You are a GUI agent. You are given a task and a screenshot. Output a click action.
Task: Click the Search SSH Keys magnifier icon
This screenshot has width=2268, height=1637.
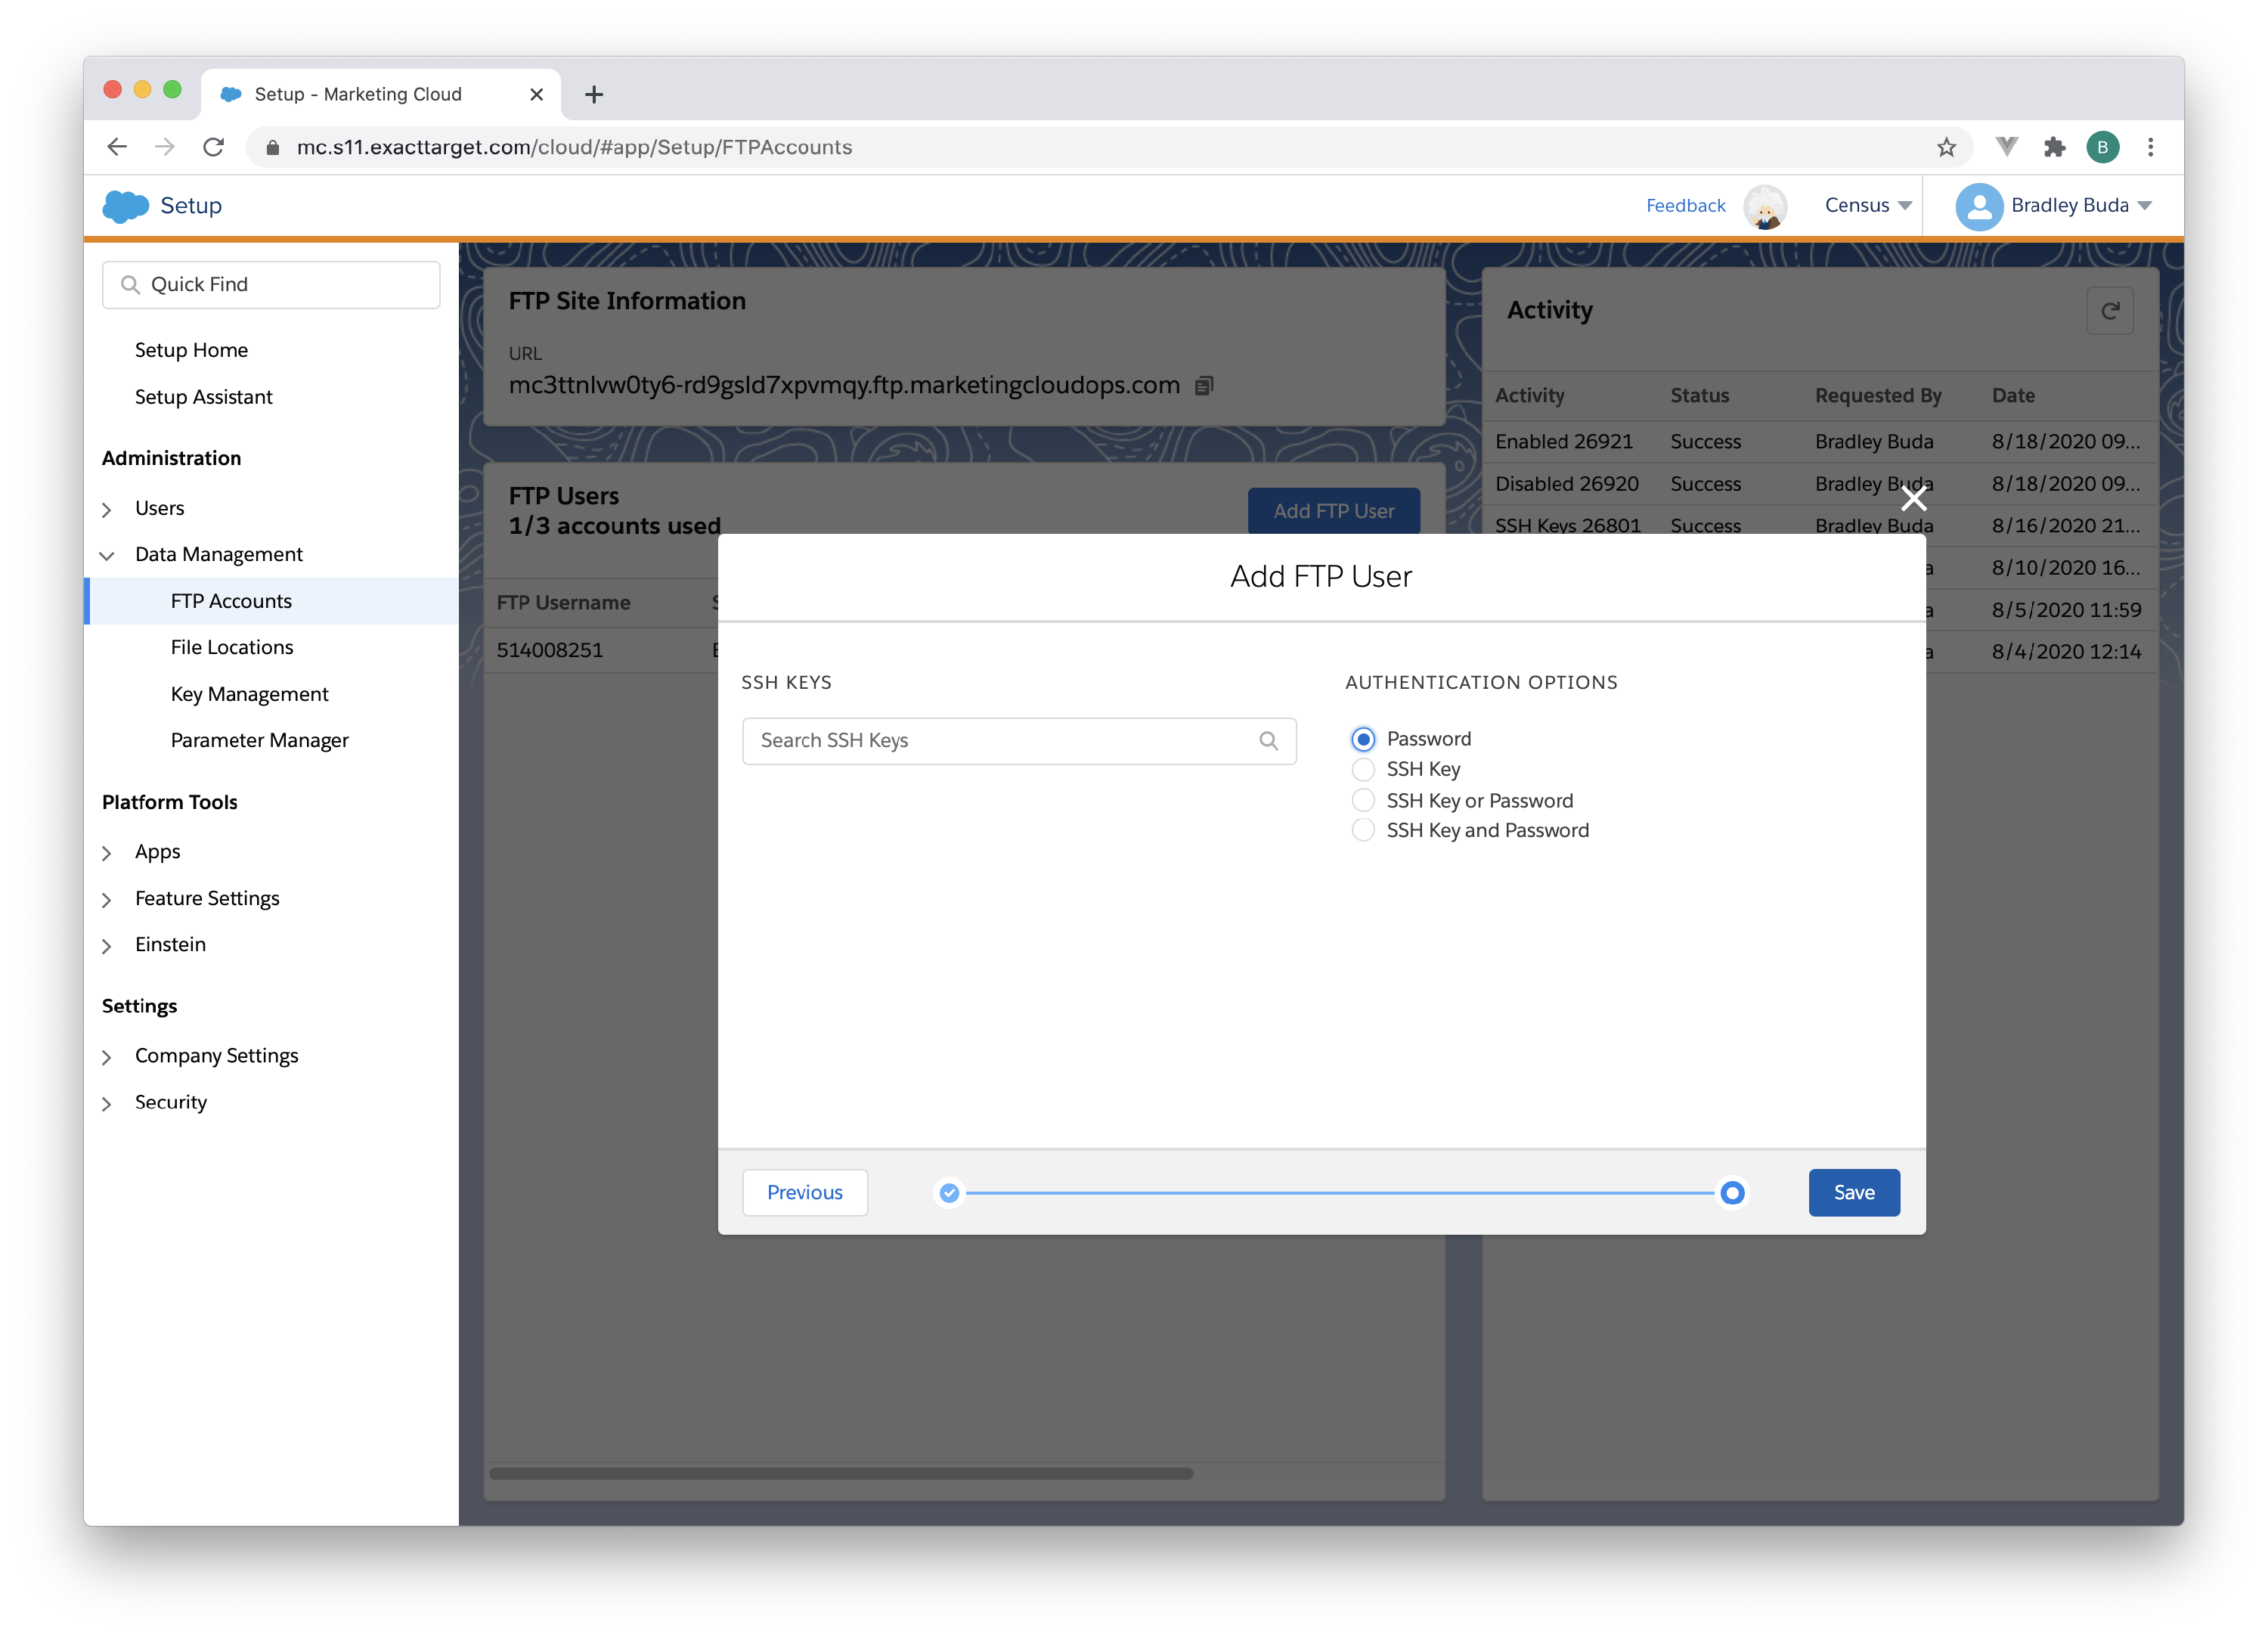pos(1268,741)
